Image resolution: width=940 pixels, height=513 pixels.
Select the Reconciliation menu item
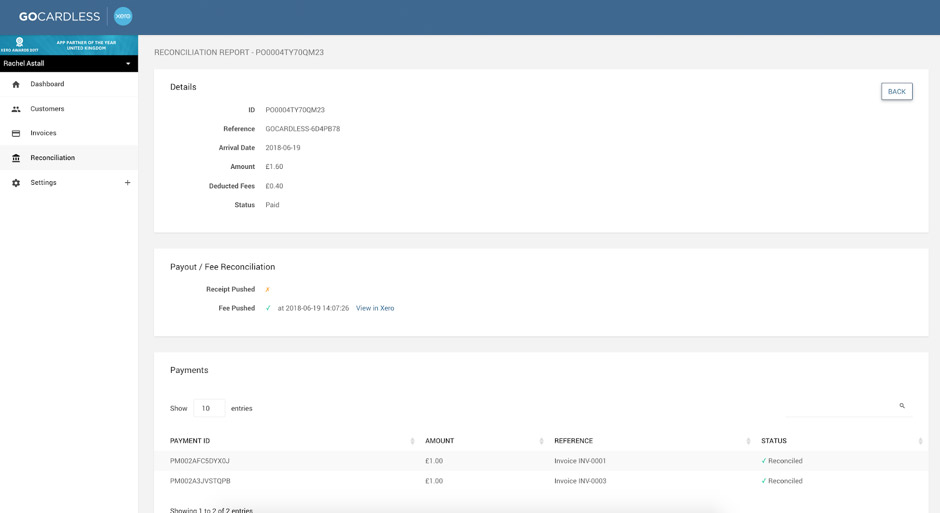(x=69, y=158)
